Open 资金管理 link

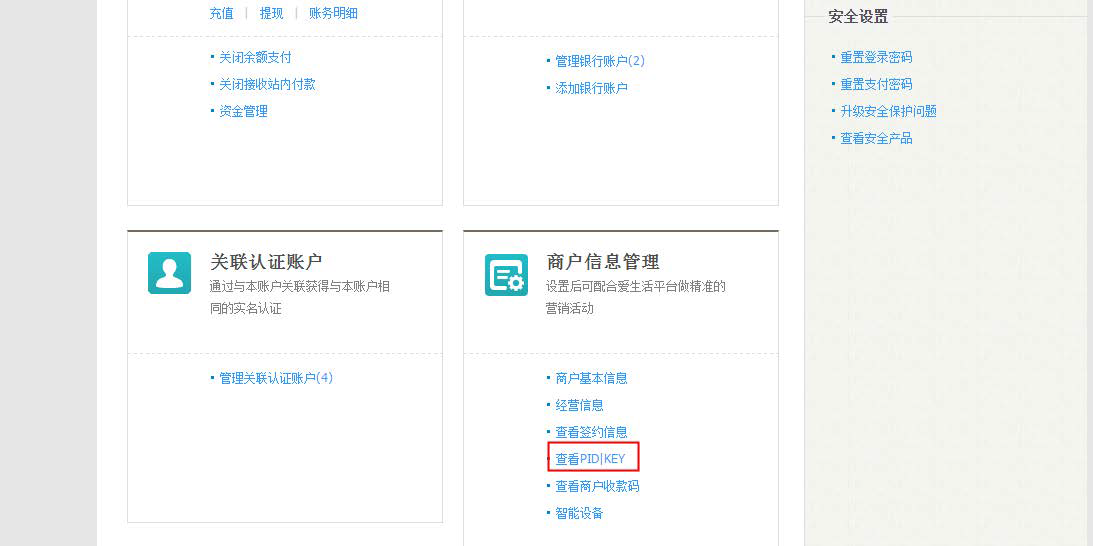click(243, 112)
